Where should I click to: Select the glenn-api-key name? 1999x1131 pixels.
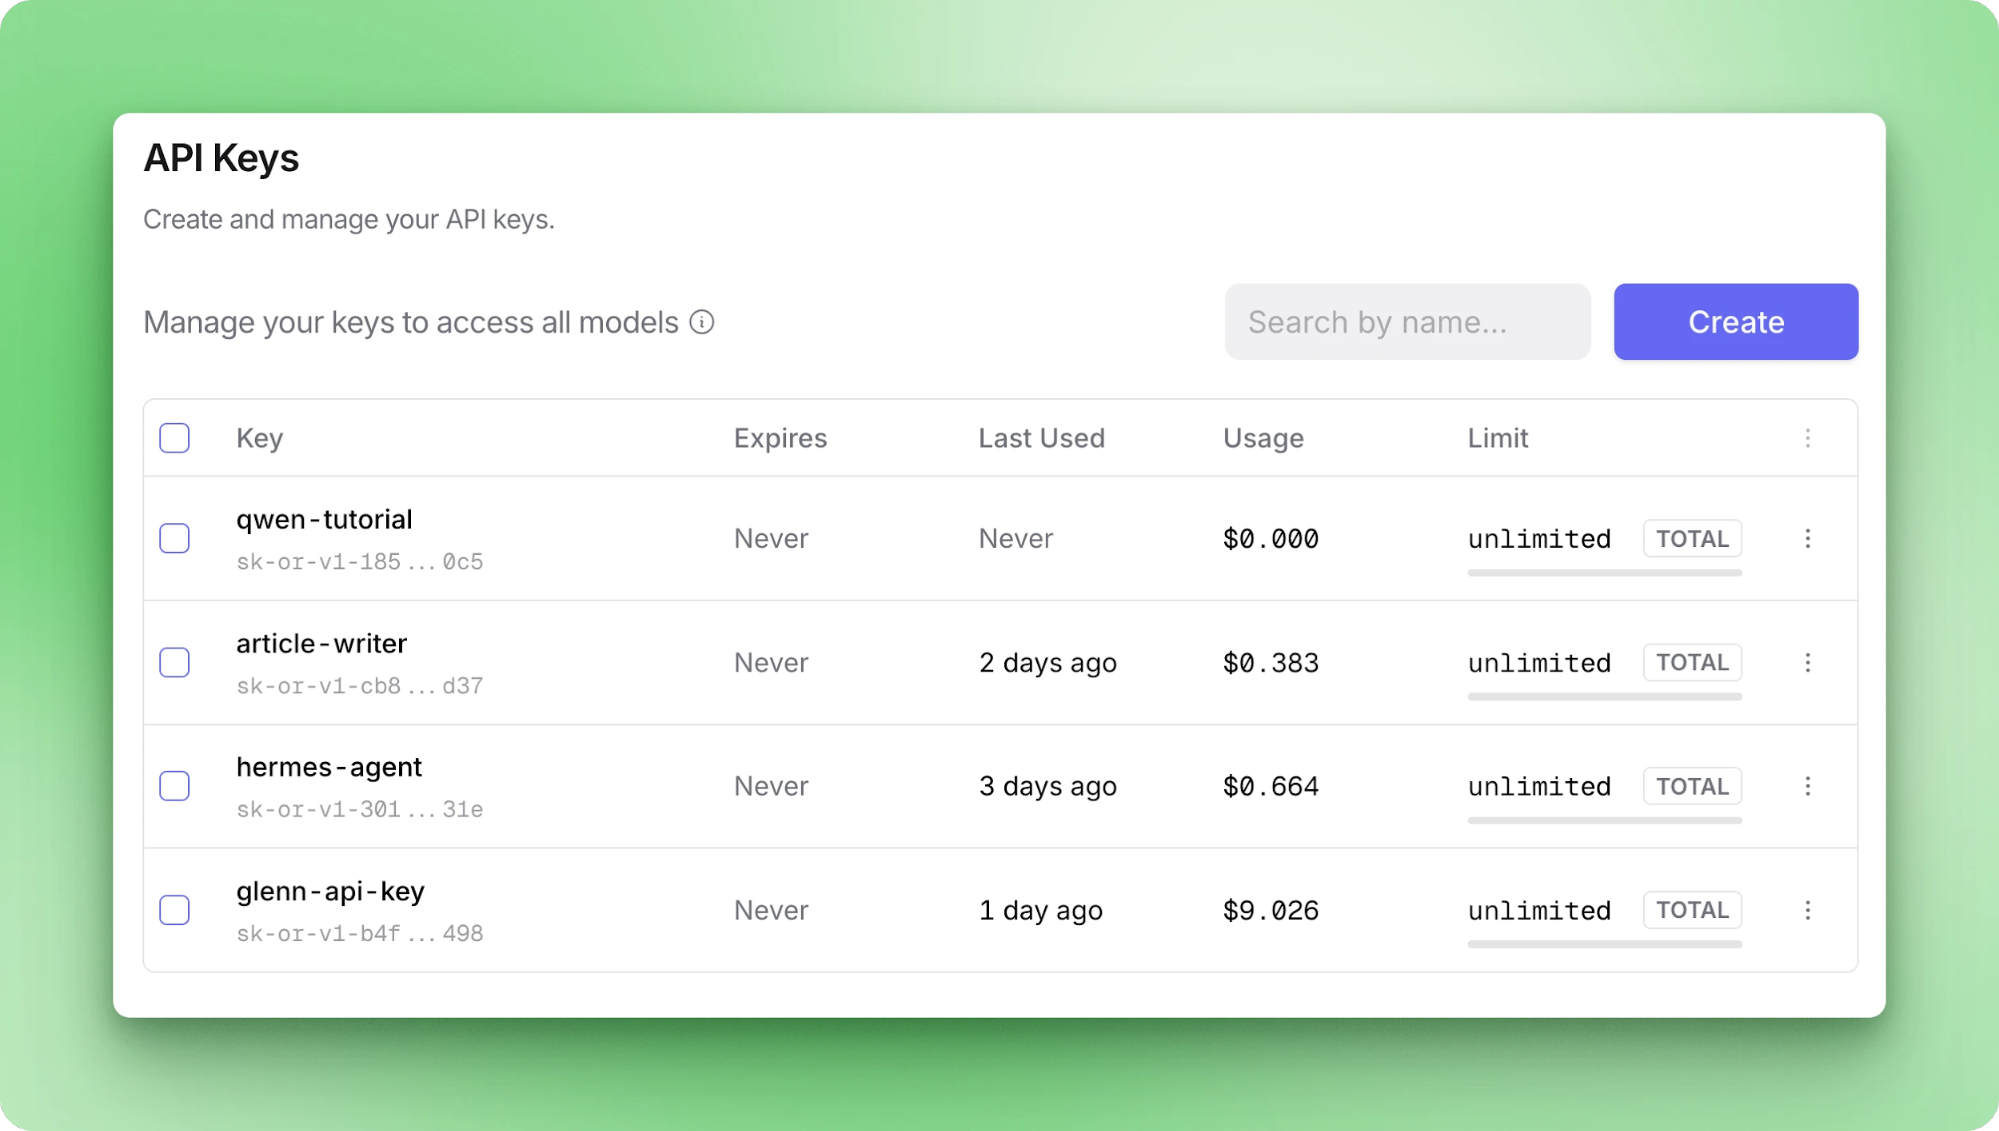[x=330, y=892]
